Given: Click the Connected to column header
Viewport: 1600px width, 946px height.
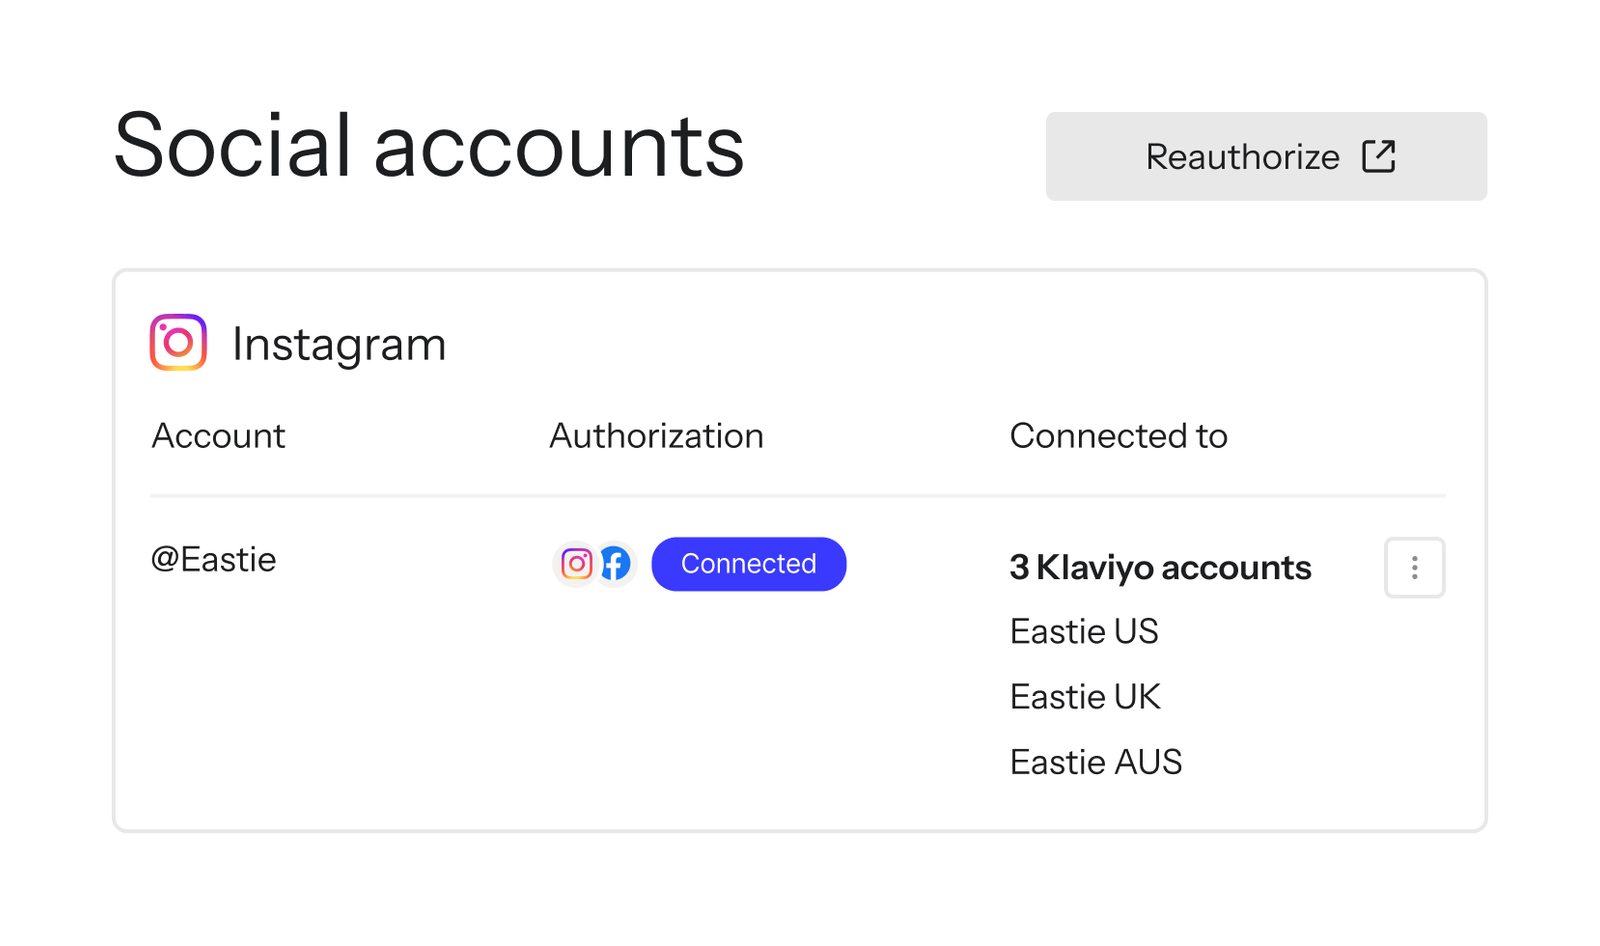Looking at the screenshot, I should point(1119,436).
